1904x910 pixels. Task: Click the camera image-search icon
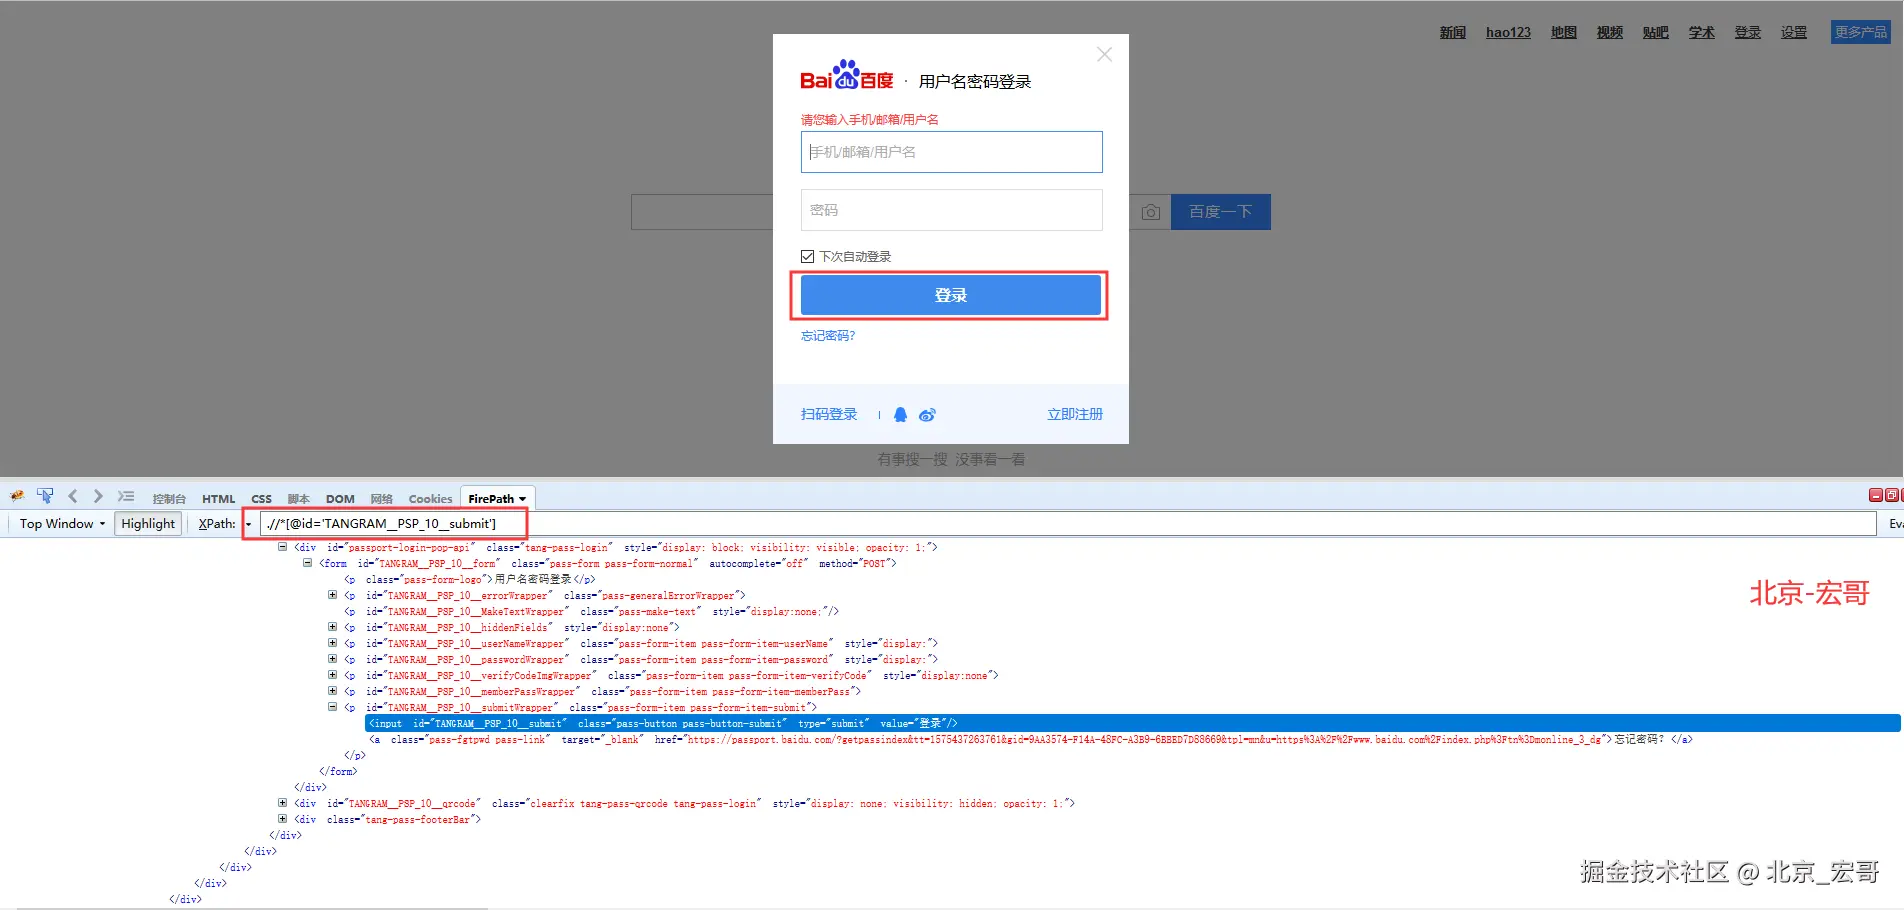(x=1151, y=212)
